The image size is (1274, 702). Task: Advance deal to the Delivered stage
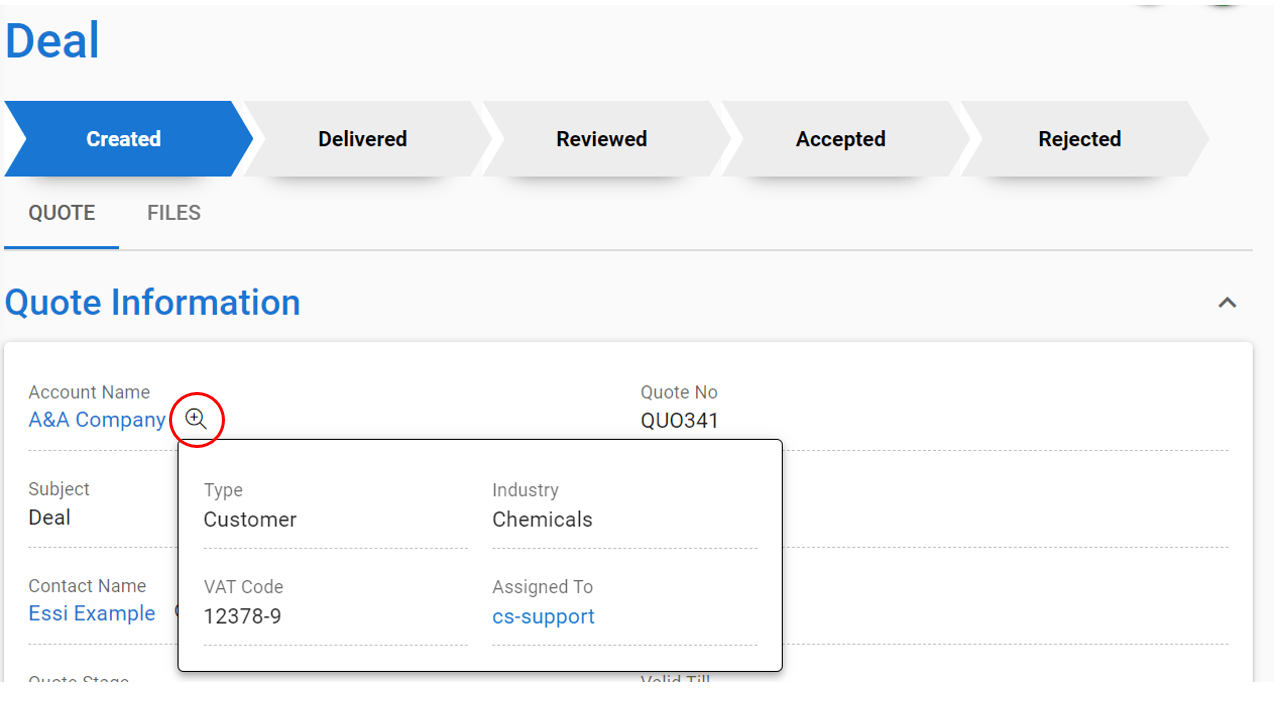click(x=362, y=139)
